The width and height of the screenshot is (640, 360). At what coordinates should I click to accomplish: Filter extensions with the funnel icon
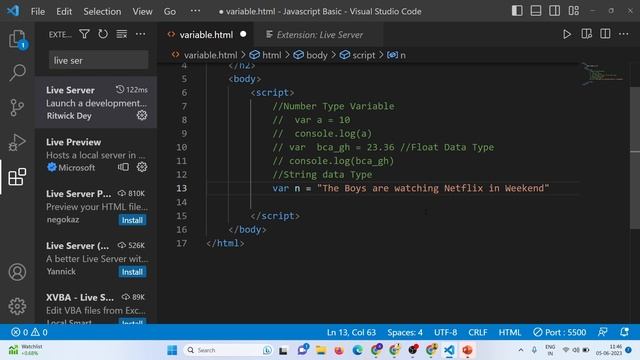click(84, 34)
